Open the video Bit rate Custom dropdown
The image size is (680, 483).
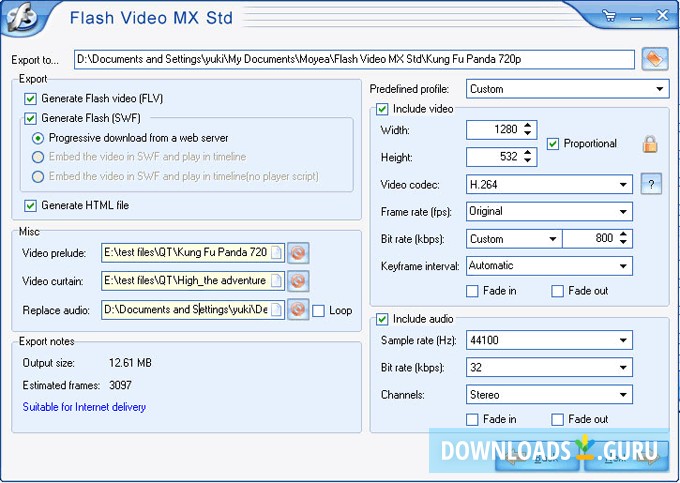coord(514,239)
